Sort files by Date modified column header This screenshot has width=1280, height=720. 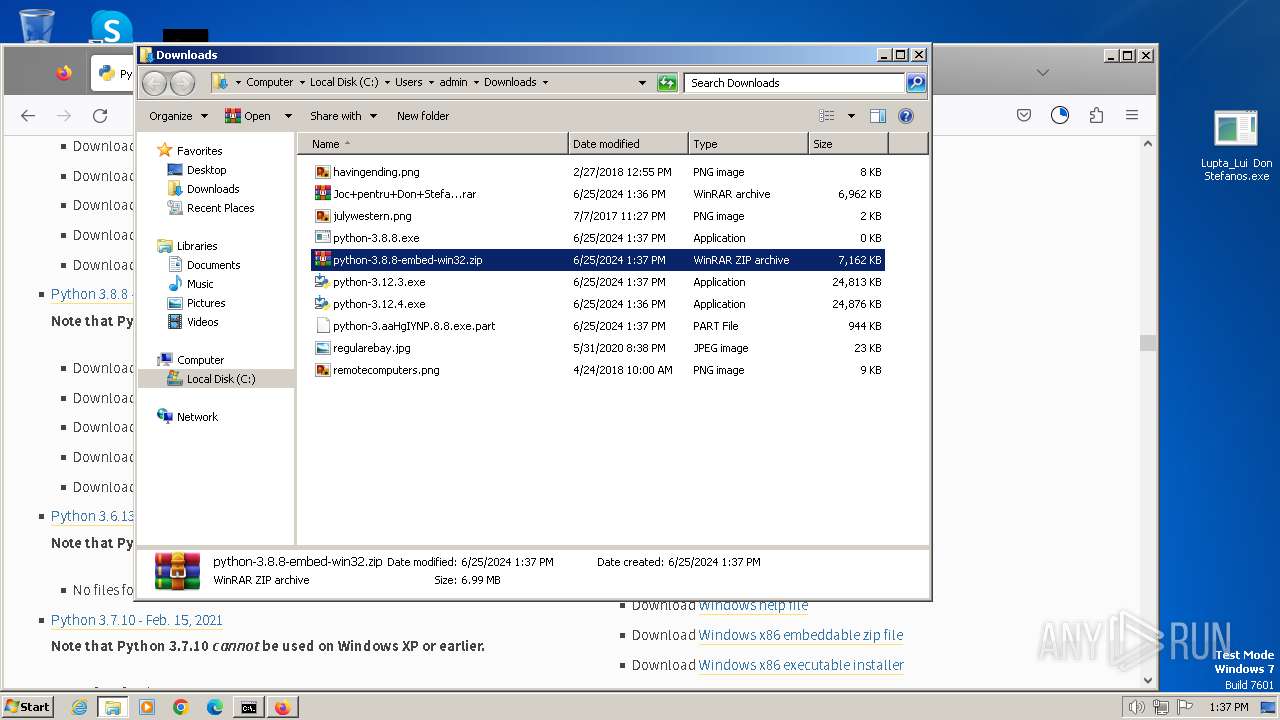tap(628, 144)
